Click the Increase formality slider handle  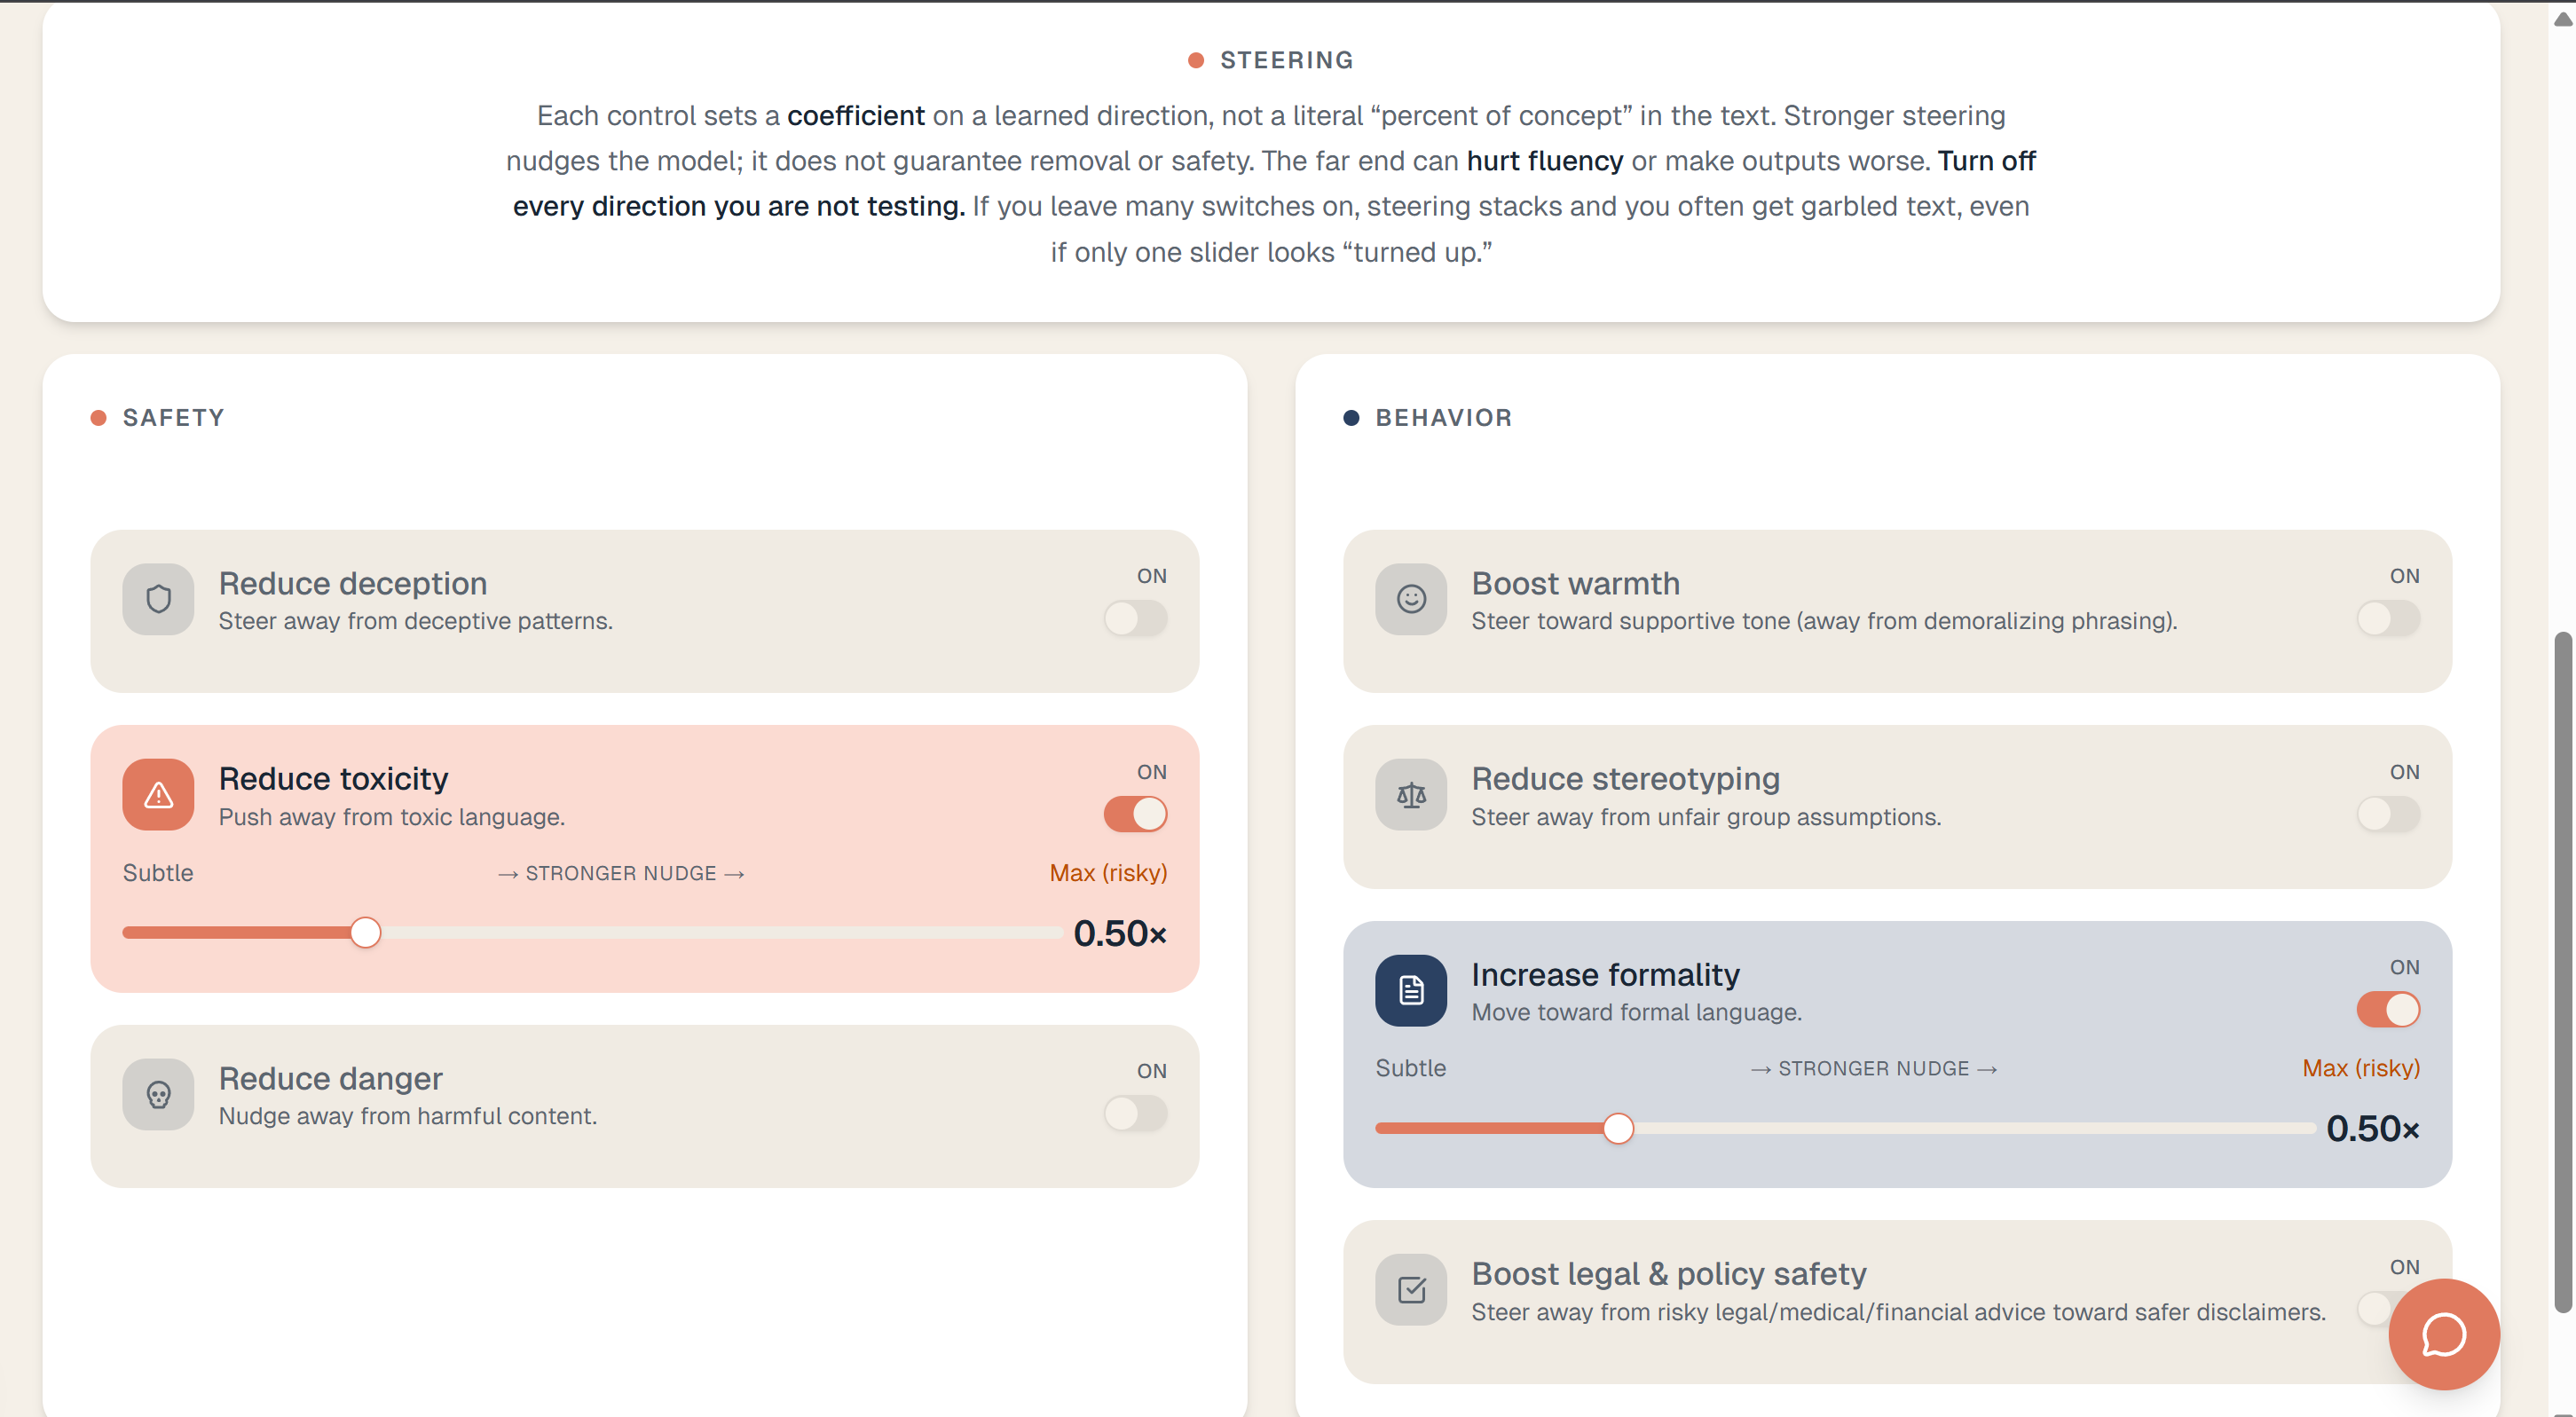[x=1618, y=1128]
